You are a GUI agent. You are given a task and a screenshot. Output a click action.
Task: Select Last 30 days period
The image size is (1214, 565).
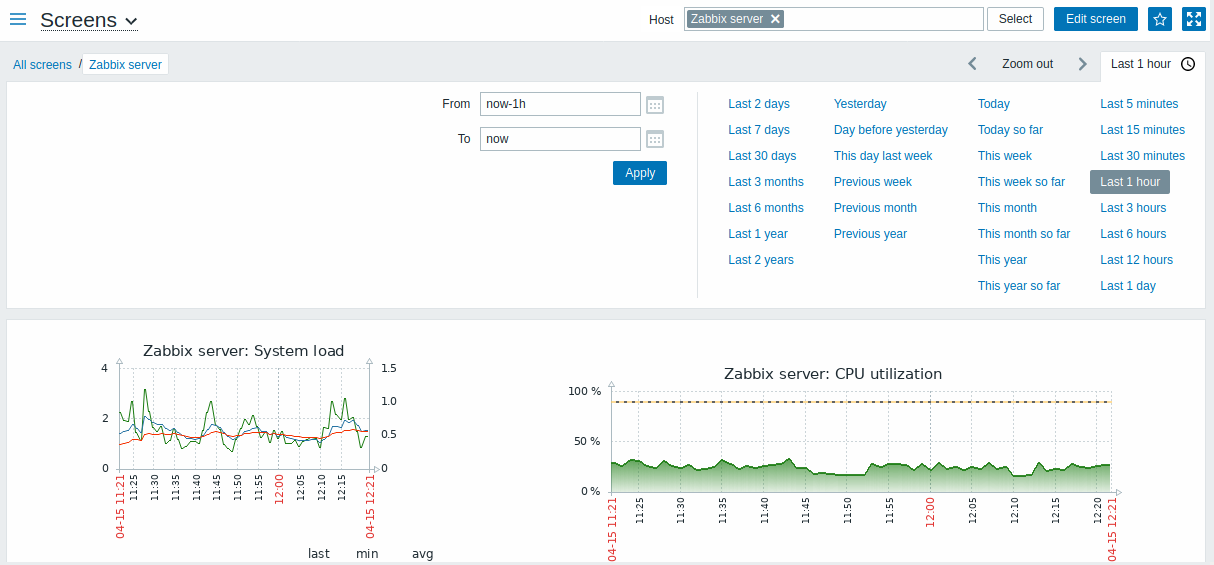(x=762, y=156)
